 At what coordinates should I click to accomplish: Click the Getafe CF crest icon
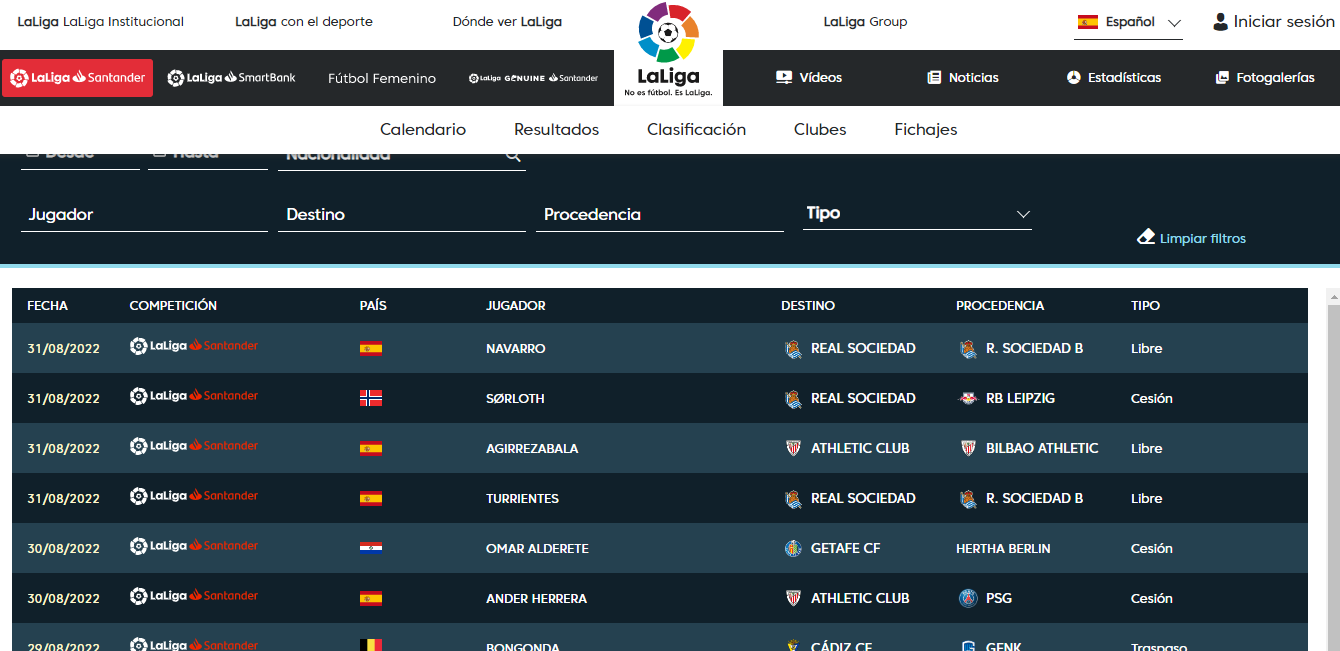793,548
